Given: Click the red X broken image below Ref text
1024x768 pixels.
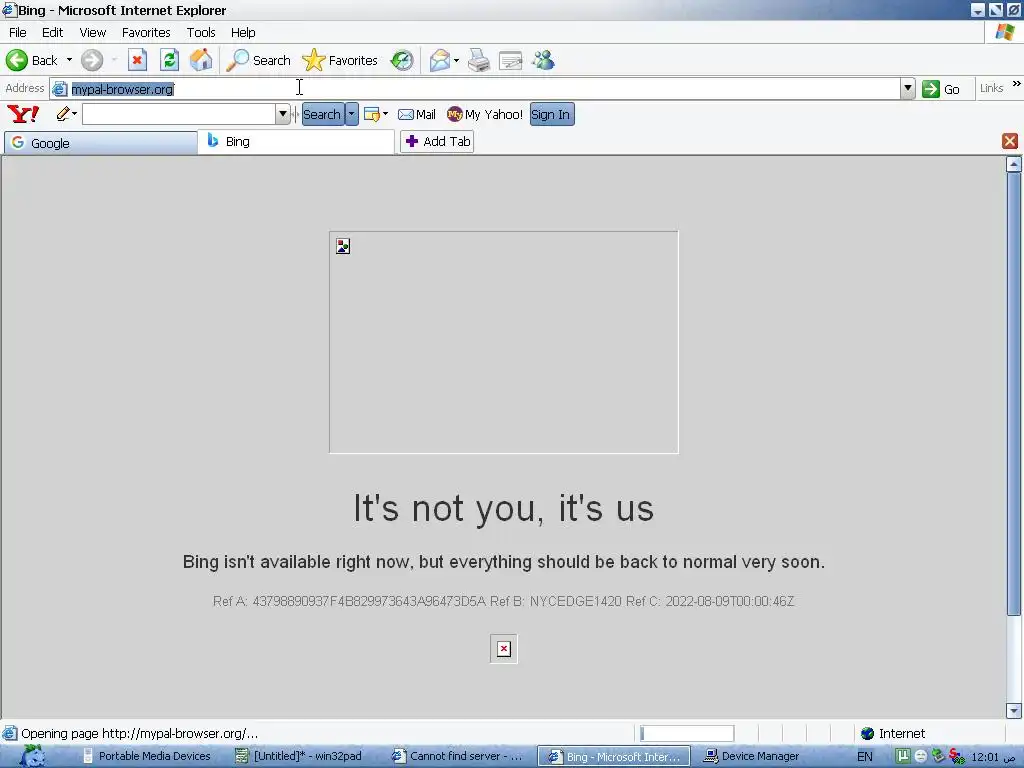Looking at the screenshot, I should 504,648.
